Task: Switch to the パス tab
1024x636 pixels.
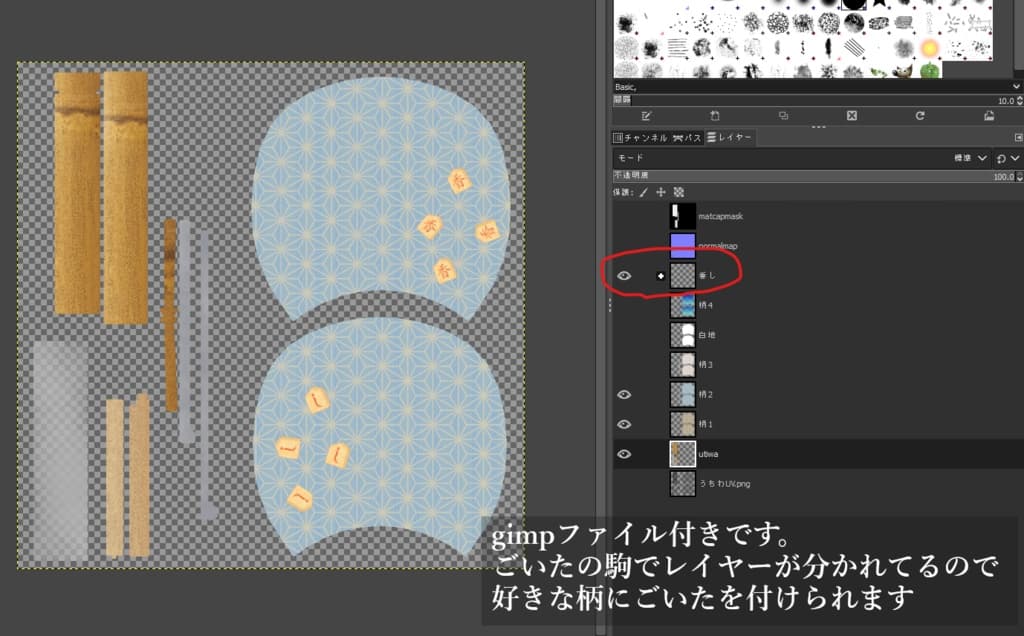Action: point(688,138)
